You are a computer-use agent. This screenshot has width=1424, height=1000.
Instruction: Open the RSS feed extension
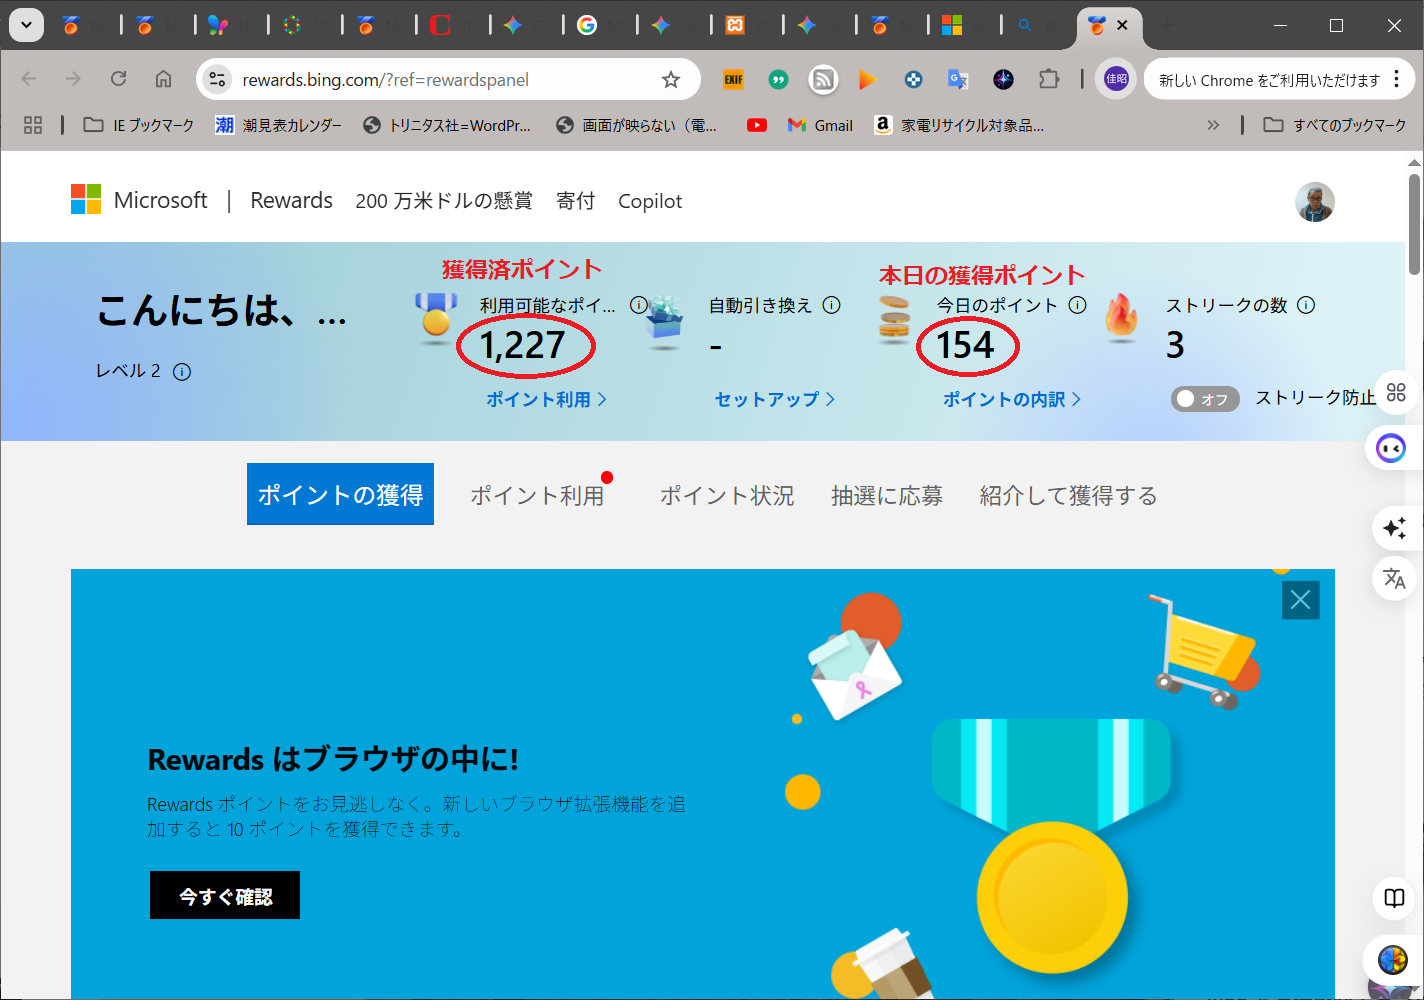823,79
